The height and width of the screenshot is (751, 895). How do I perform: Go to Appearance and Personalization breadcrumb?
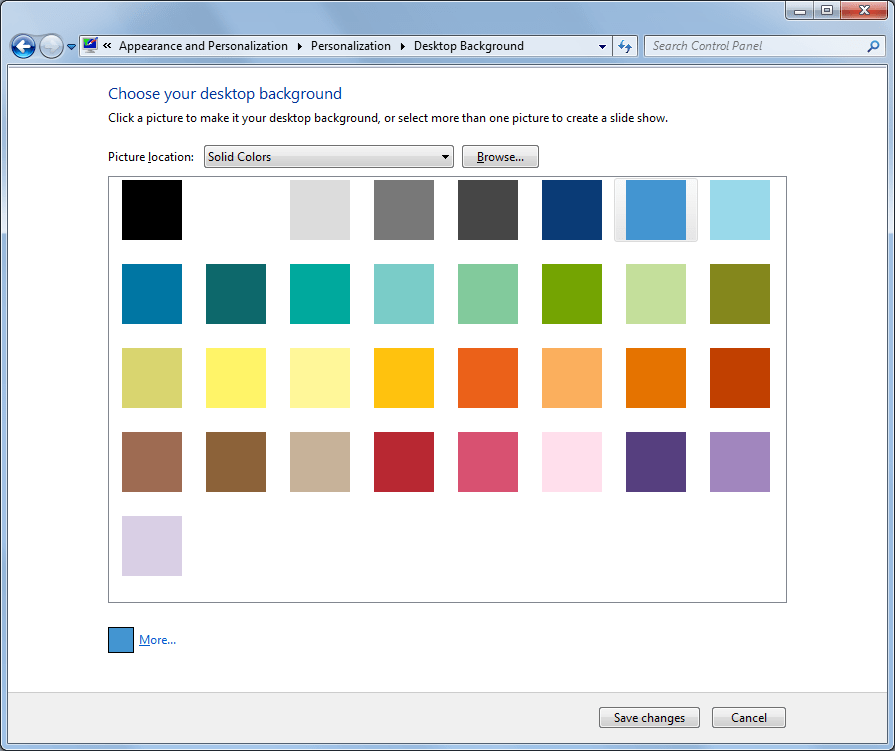pyautogui.click(x=203, y=46)
